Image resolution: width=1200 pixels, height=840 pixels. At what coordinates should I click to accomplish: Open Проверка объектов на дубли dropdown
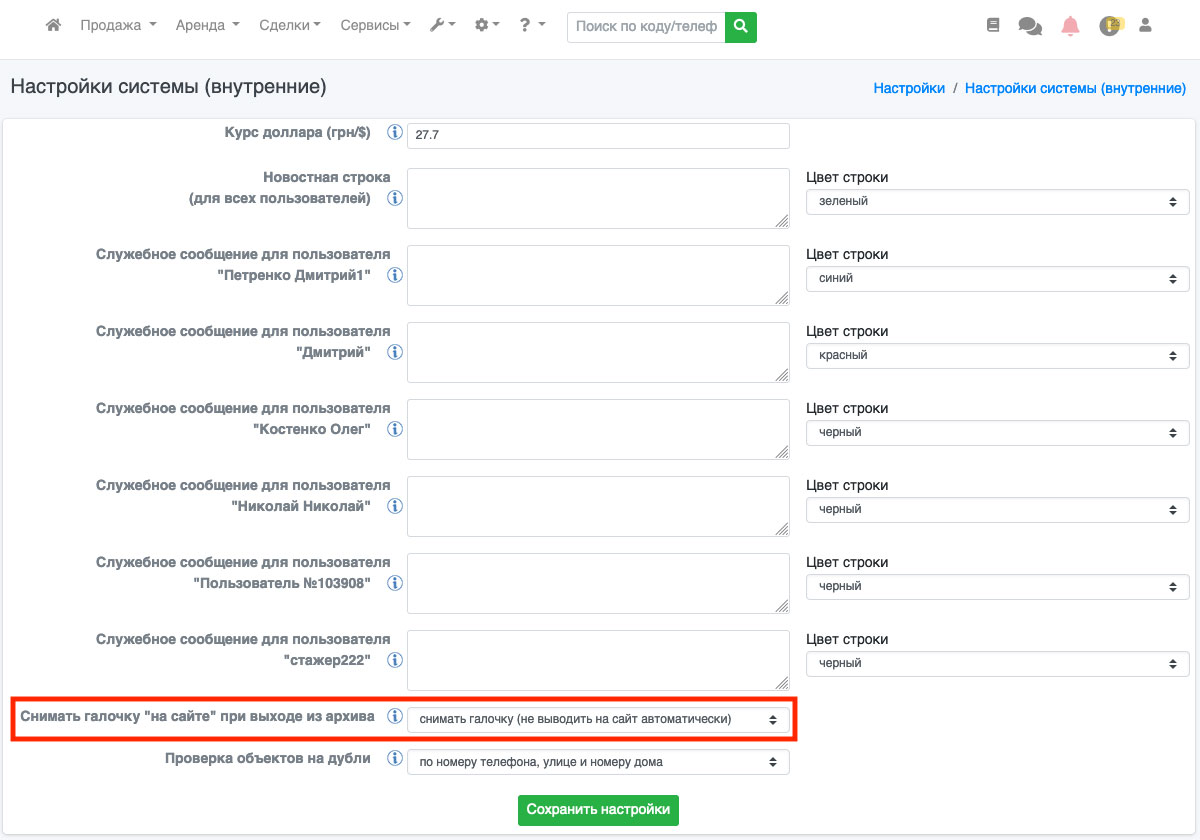tap(598, 763)
